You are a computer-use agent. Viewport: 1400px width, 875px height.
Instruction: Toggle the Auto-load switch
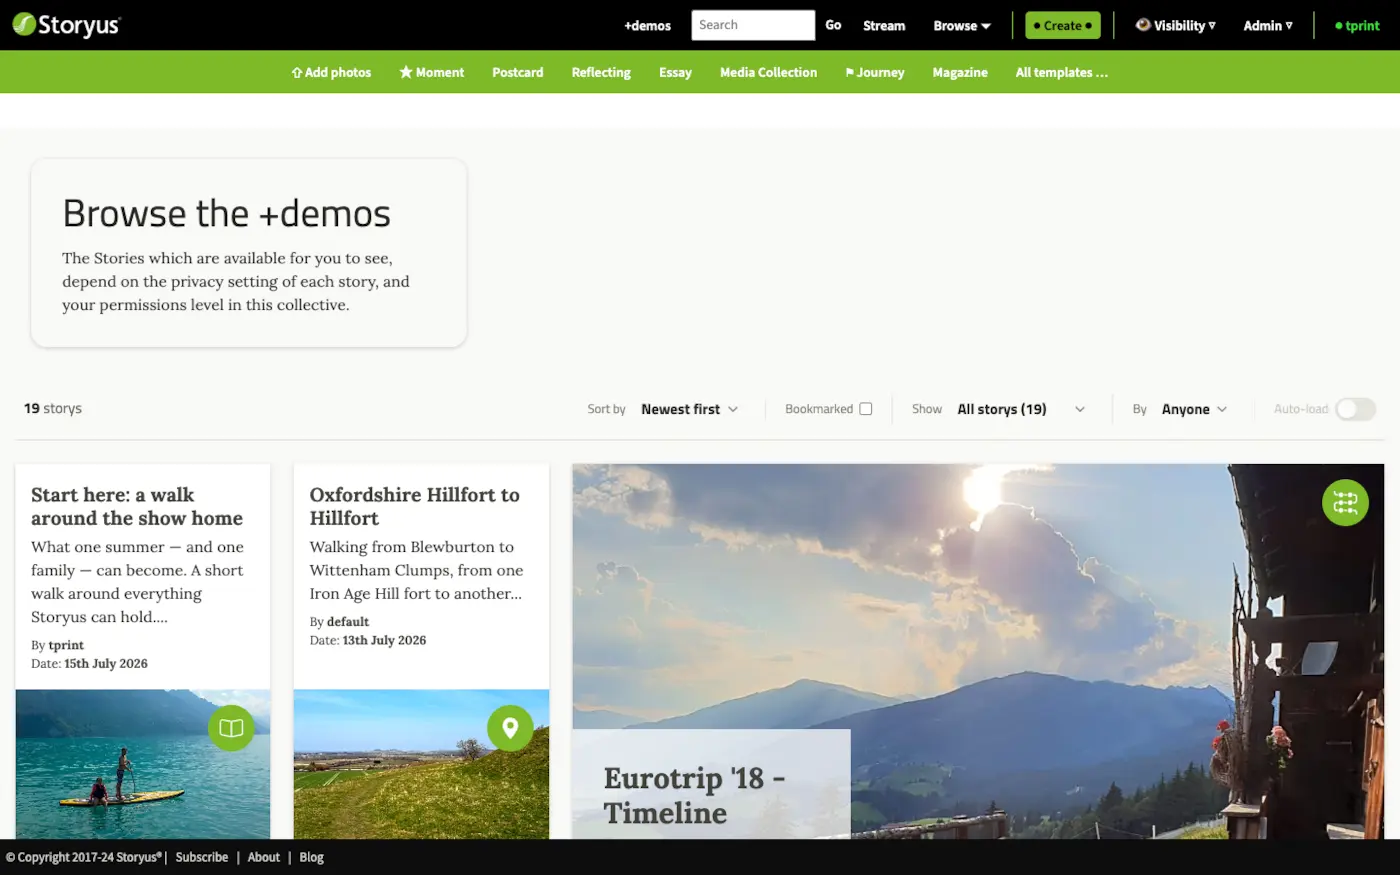pyautogui.click(x=1356, y=409)
